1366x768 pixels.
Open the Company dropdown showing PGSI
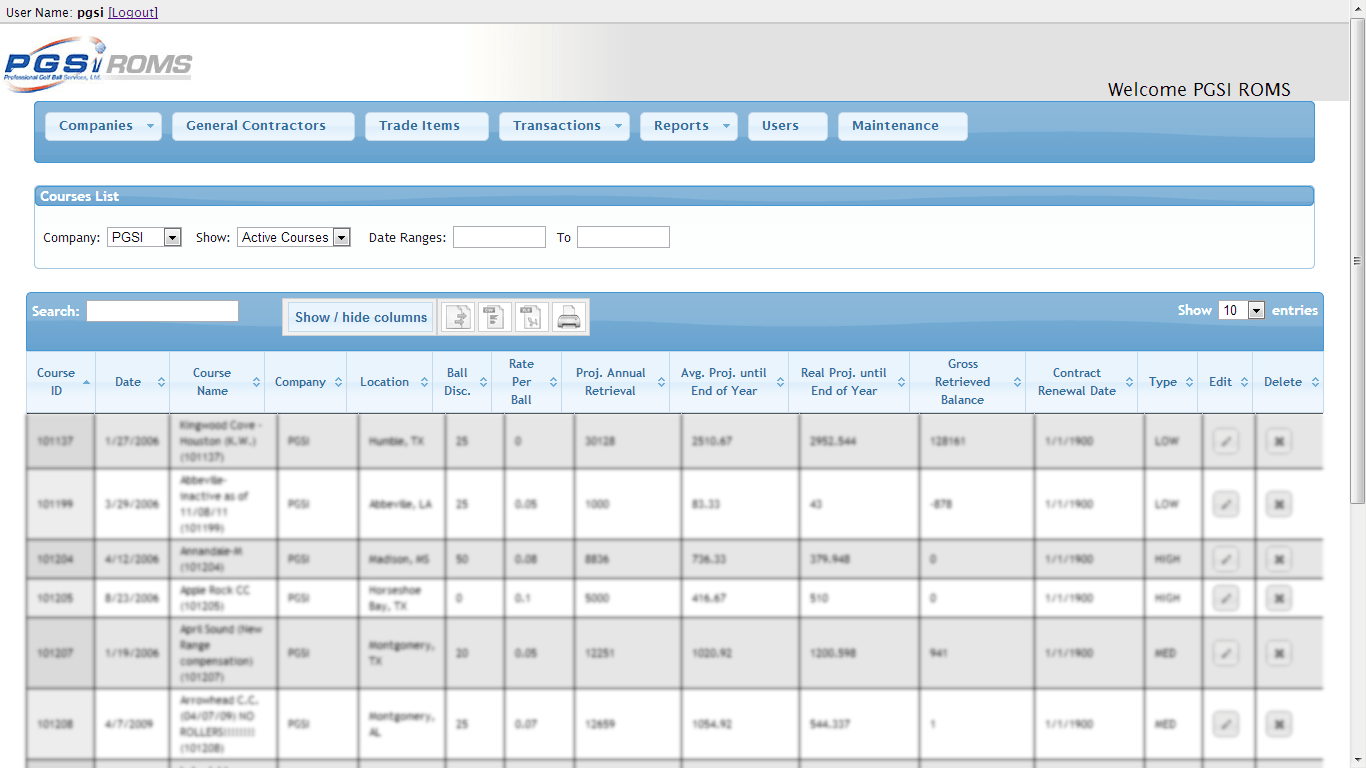pyautogui.click(x=144, y=237)
